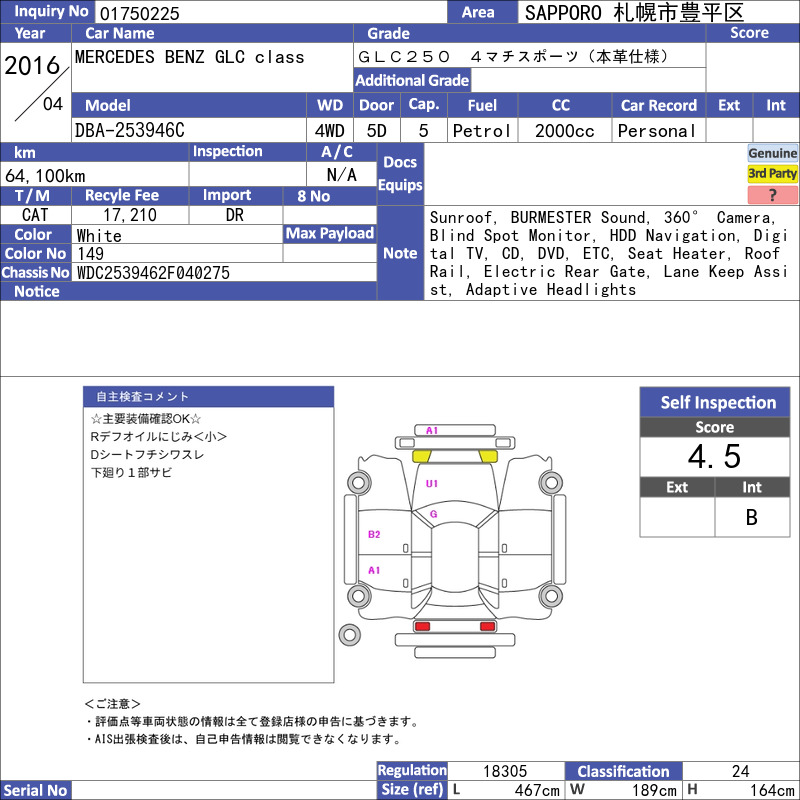800x800 pixels.
Task: Click the left red taillight in the diagram
Action: 422,626
